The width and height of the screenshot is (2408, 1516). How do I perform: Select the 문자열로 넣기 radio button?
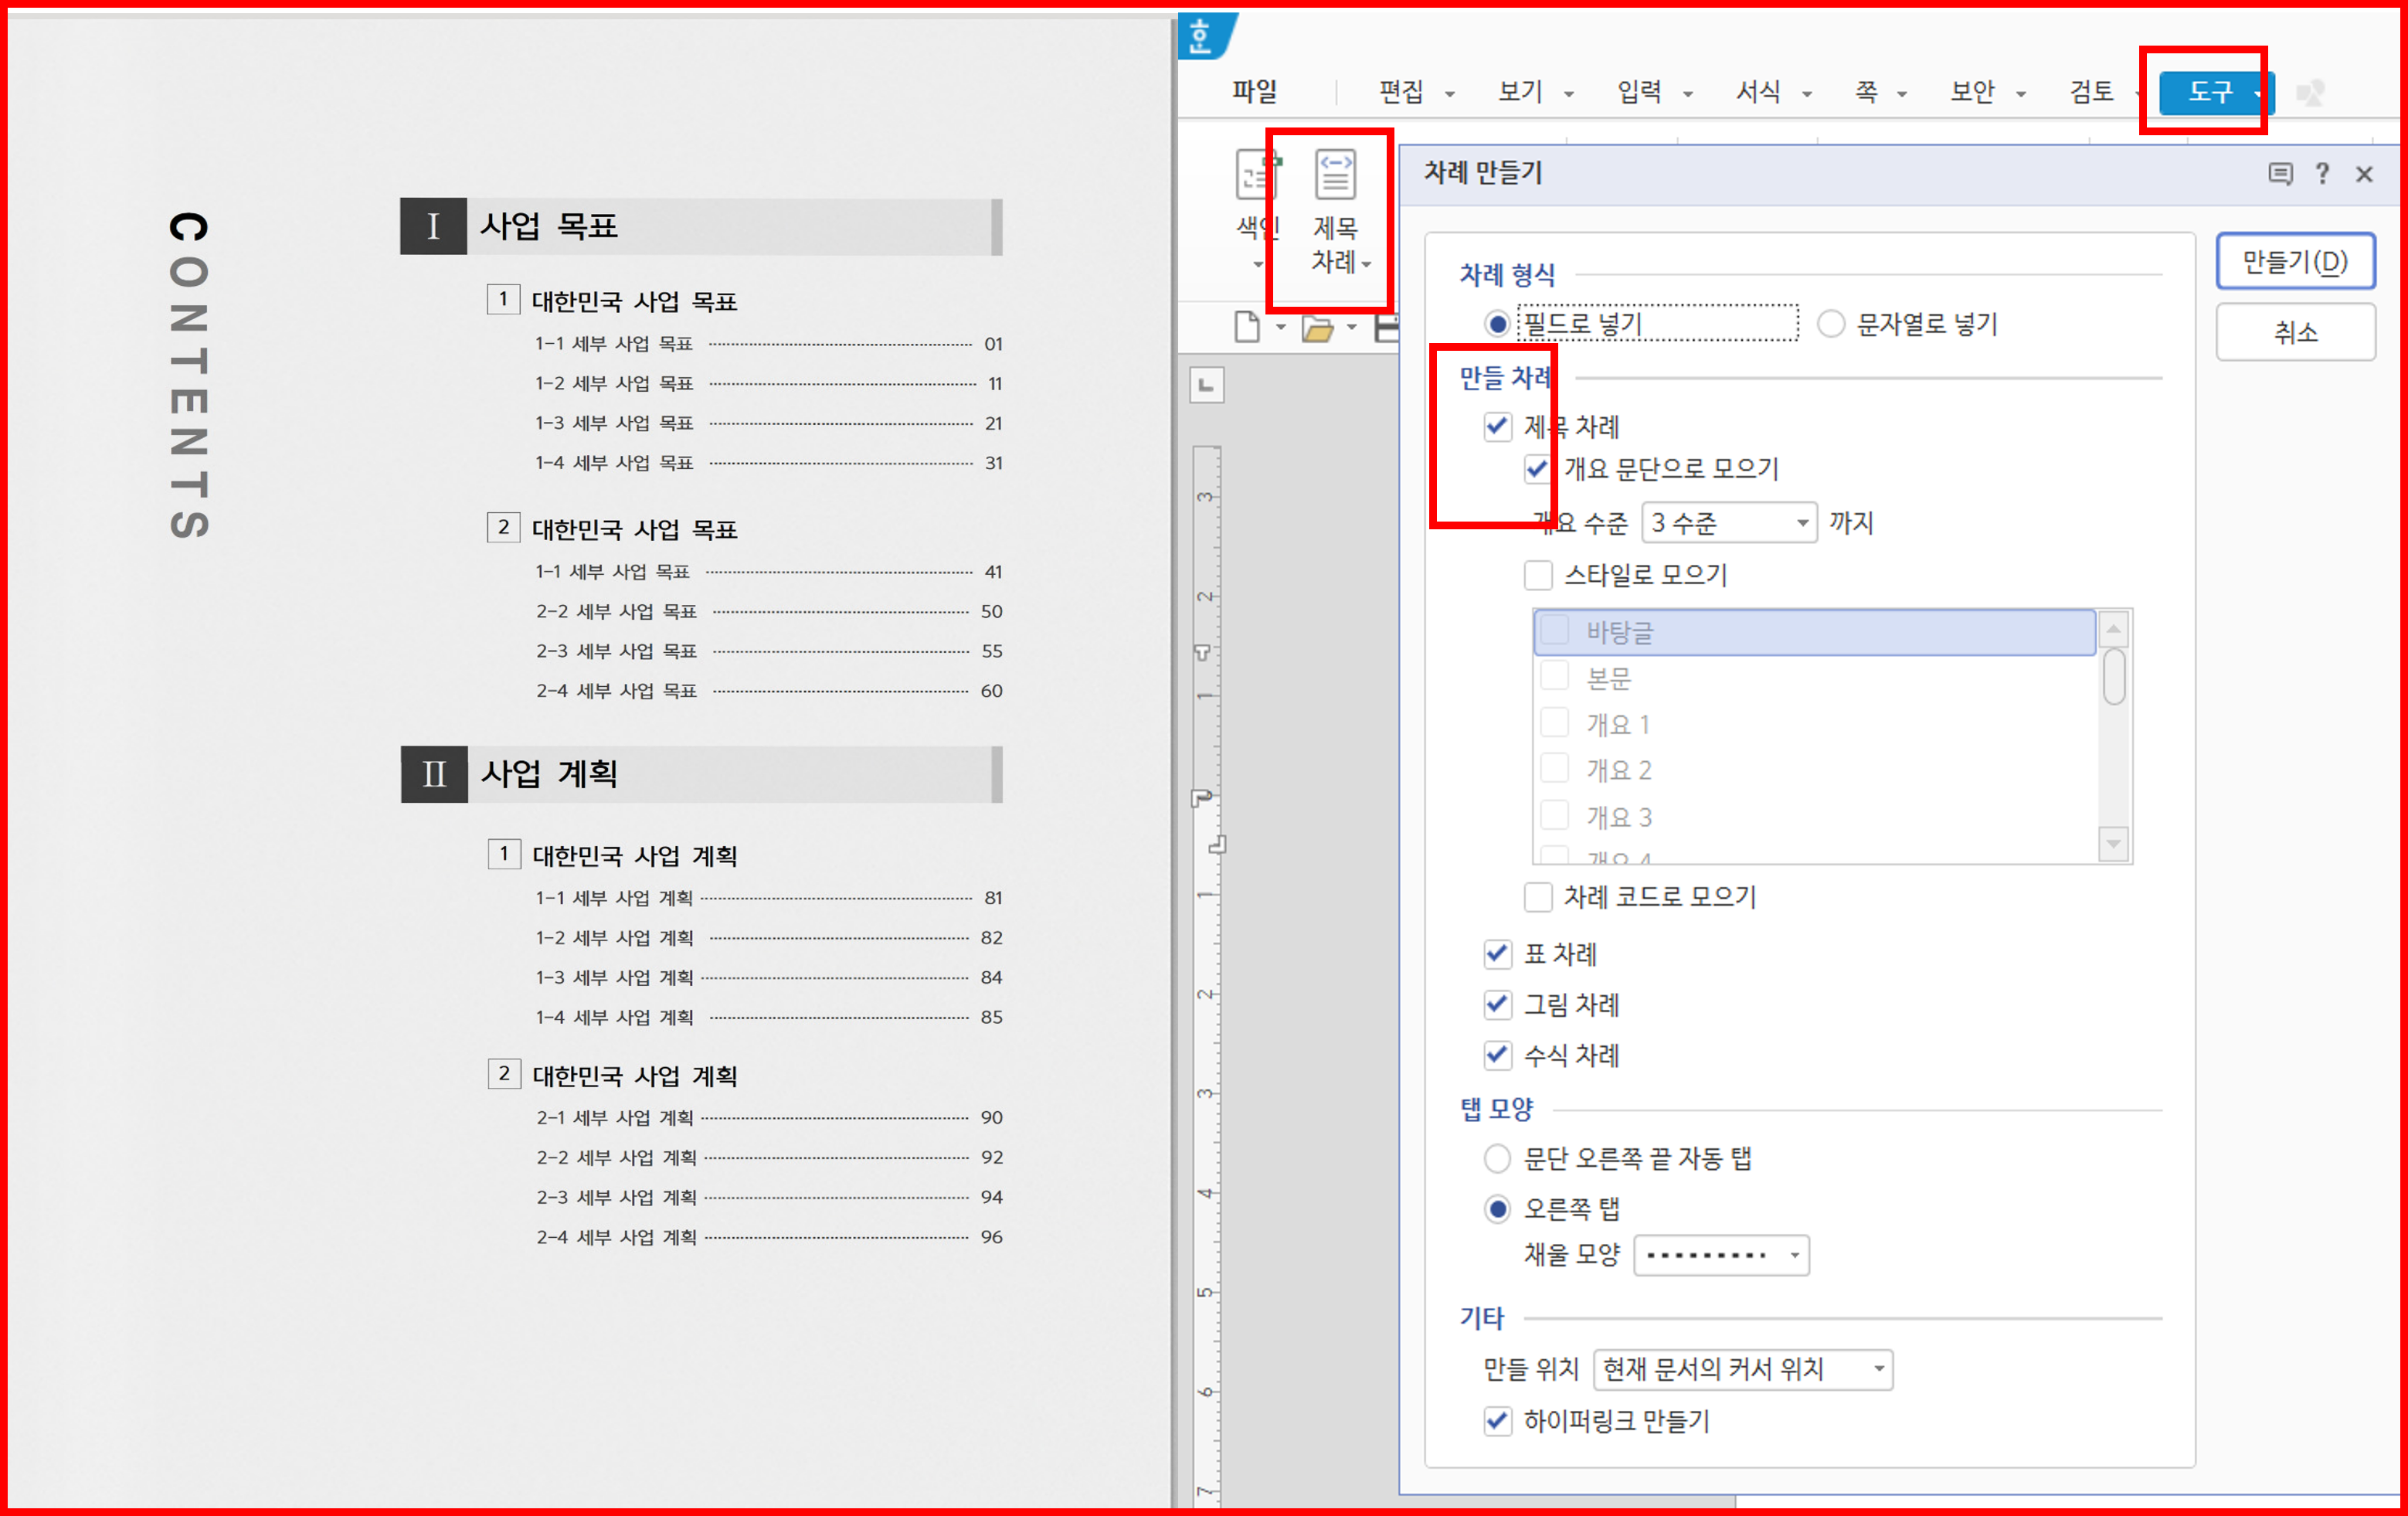coord(1830,324)
